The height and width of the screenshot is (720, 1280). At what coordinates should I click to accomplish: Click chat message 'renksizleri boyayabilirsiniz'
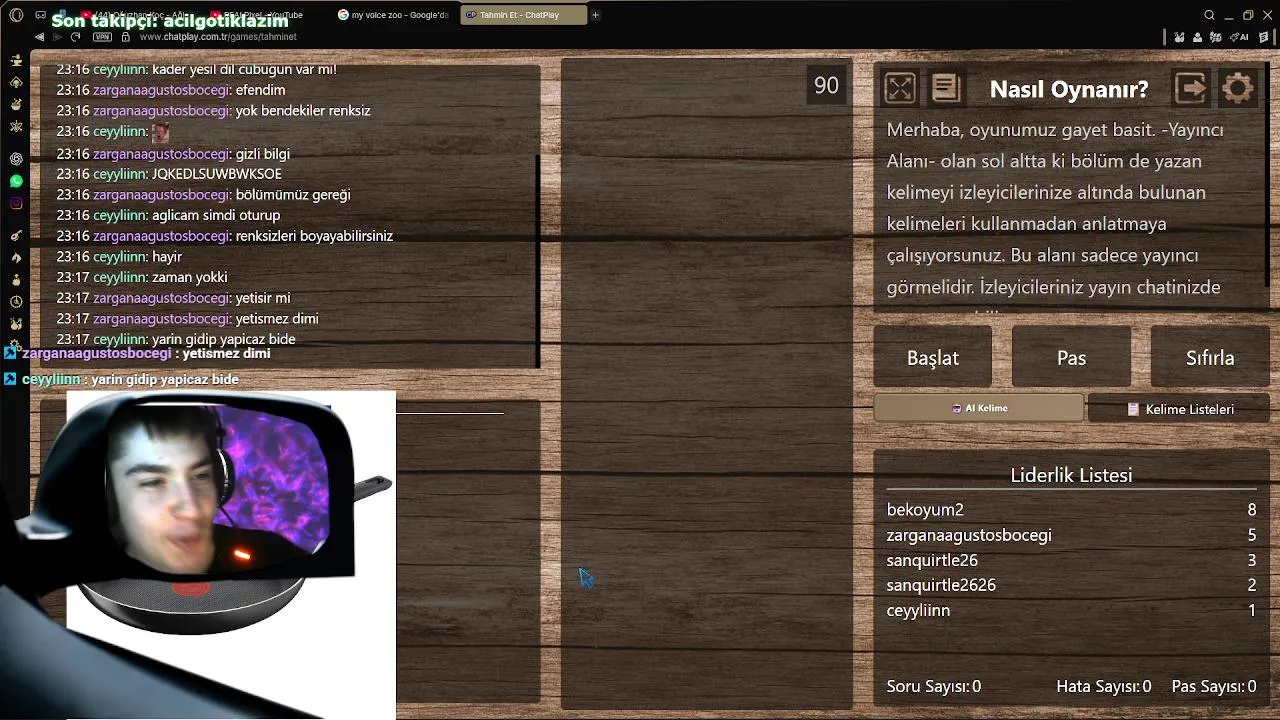[314, 236]
